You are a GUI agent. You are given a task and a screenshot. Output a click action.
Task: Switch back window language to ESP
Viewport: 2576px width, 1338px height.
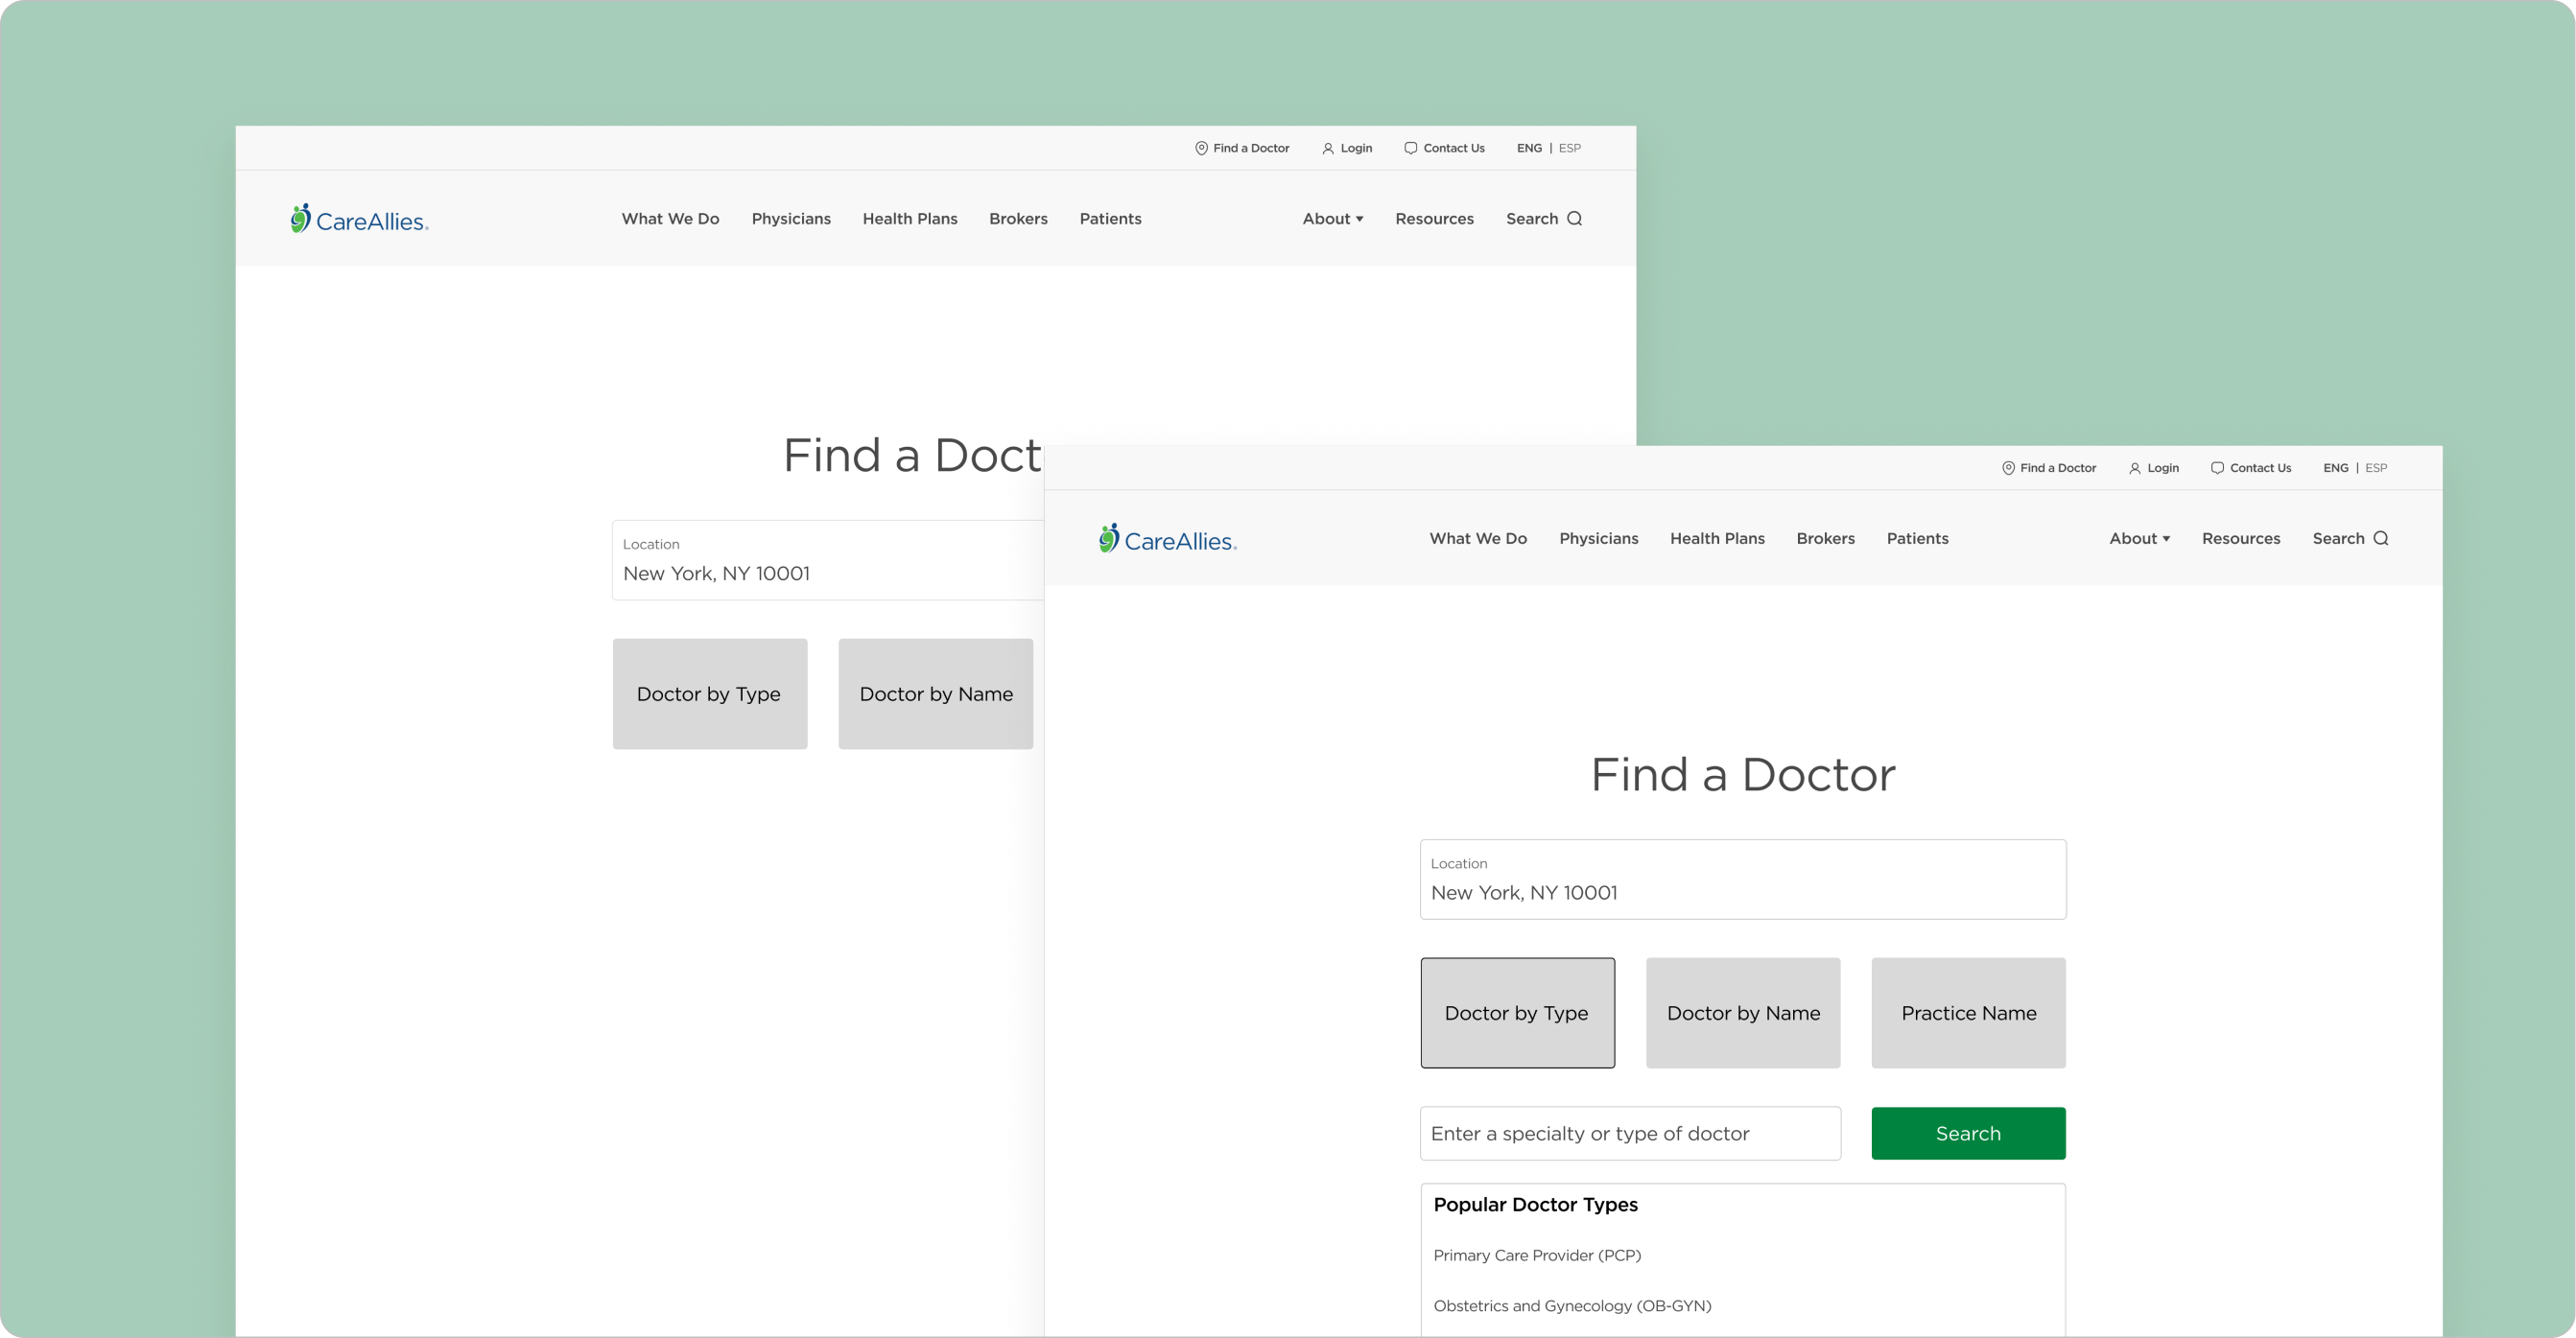pyautogui.click(x=1570, y=148)
